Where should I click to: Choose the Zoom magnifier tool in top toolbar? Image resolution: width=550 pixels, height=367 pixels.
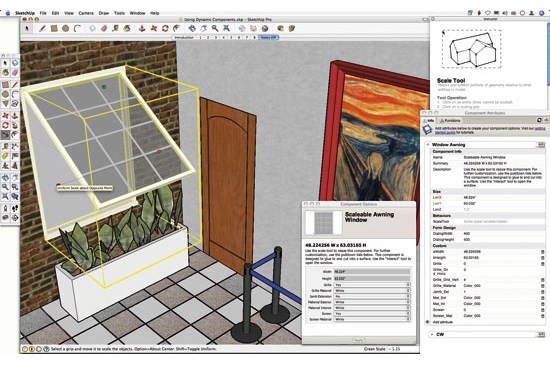point(215,28)
